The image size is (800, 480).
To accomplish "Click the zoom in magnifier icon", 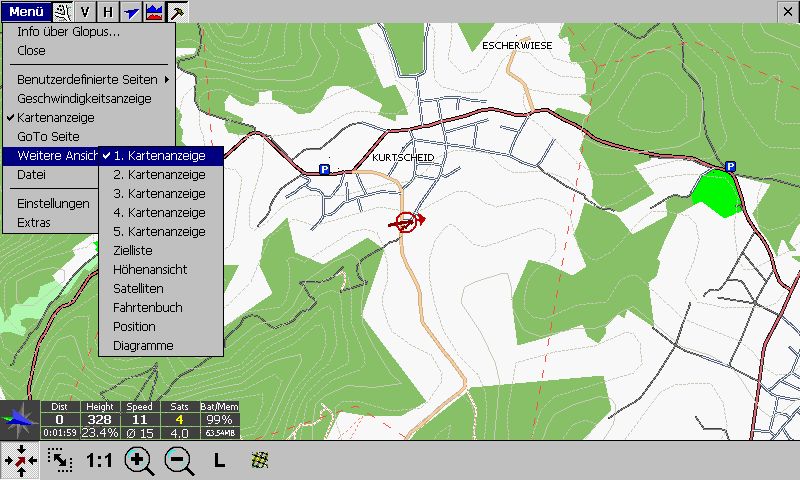I will [x=139, y=461].
